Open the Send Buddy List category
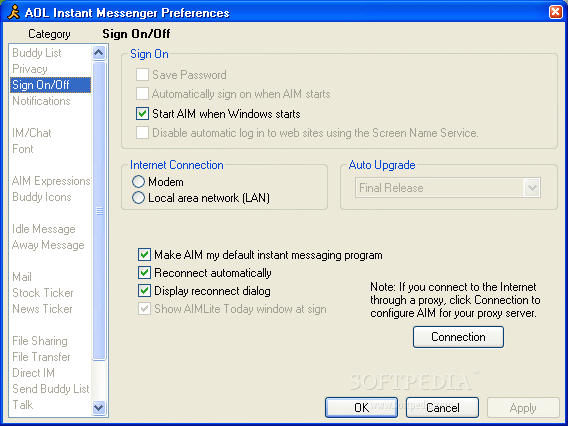The width and height of the screenshot is (568, 426). point(51,389)
